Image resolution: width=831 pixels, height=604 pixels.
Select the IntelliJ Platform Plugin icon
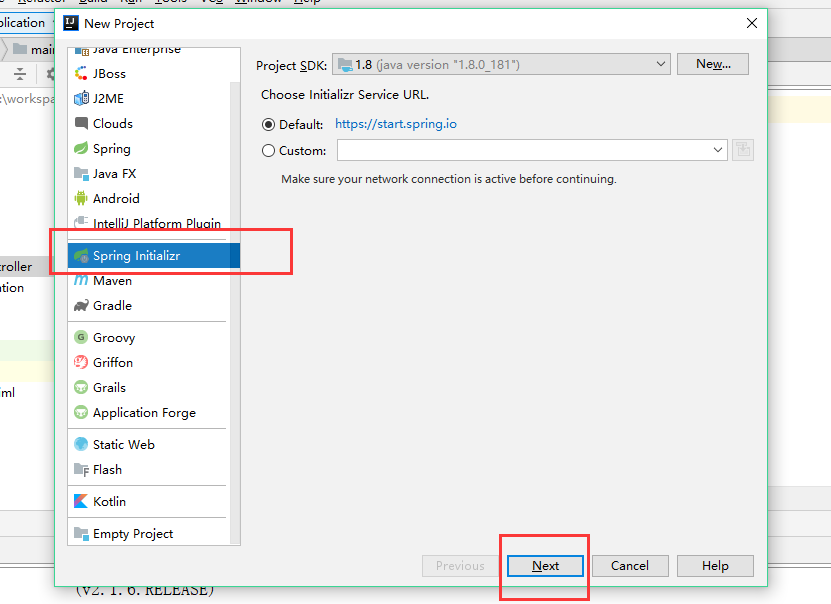point(81,222)
